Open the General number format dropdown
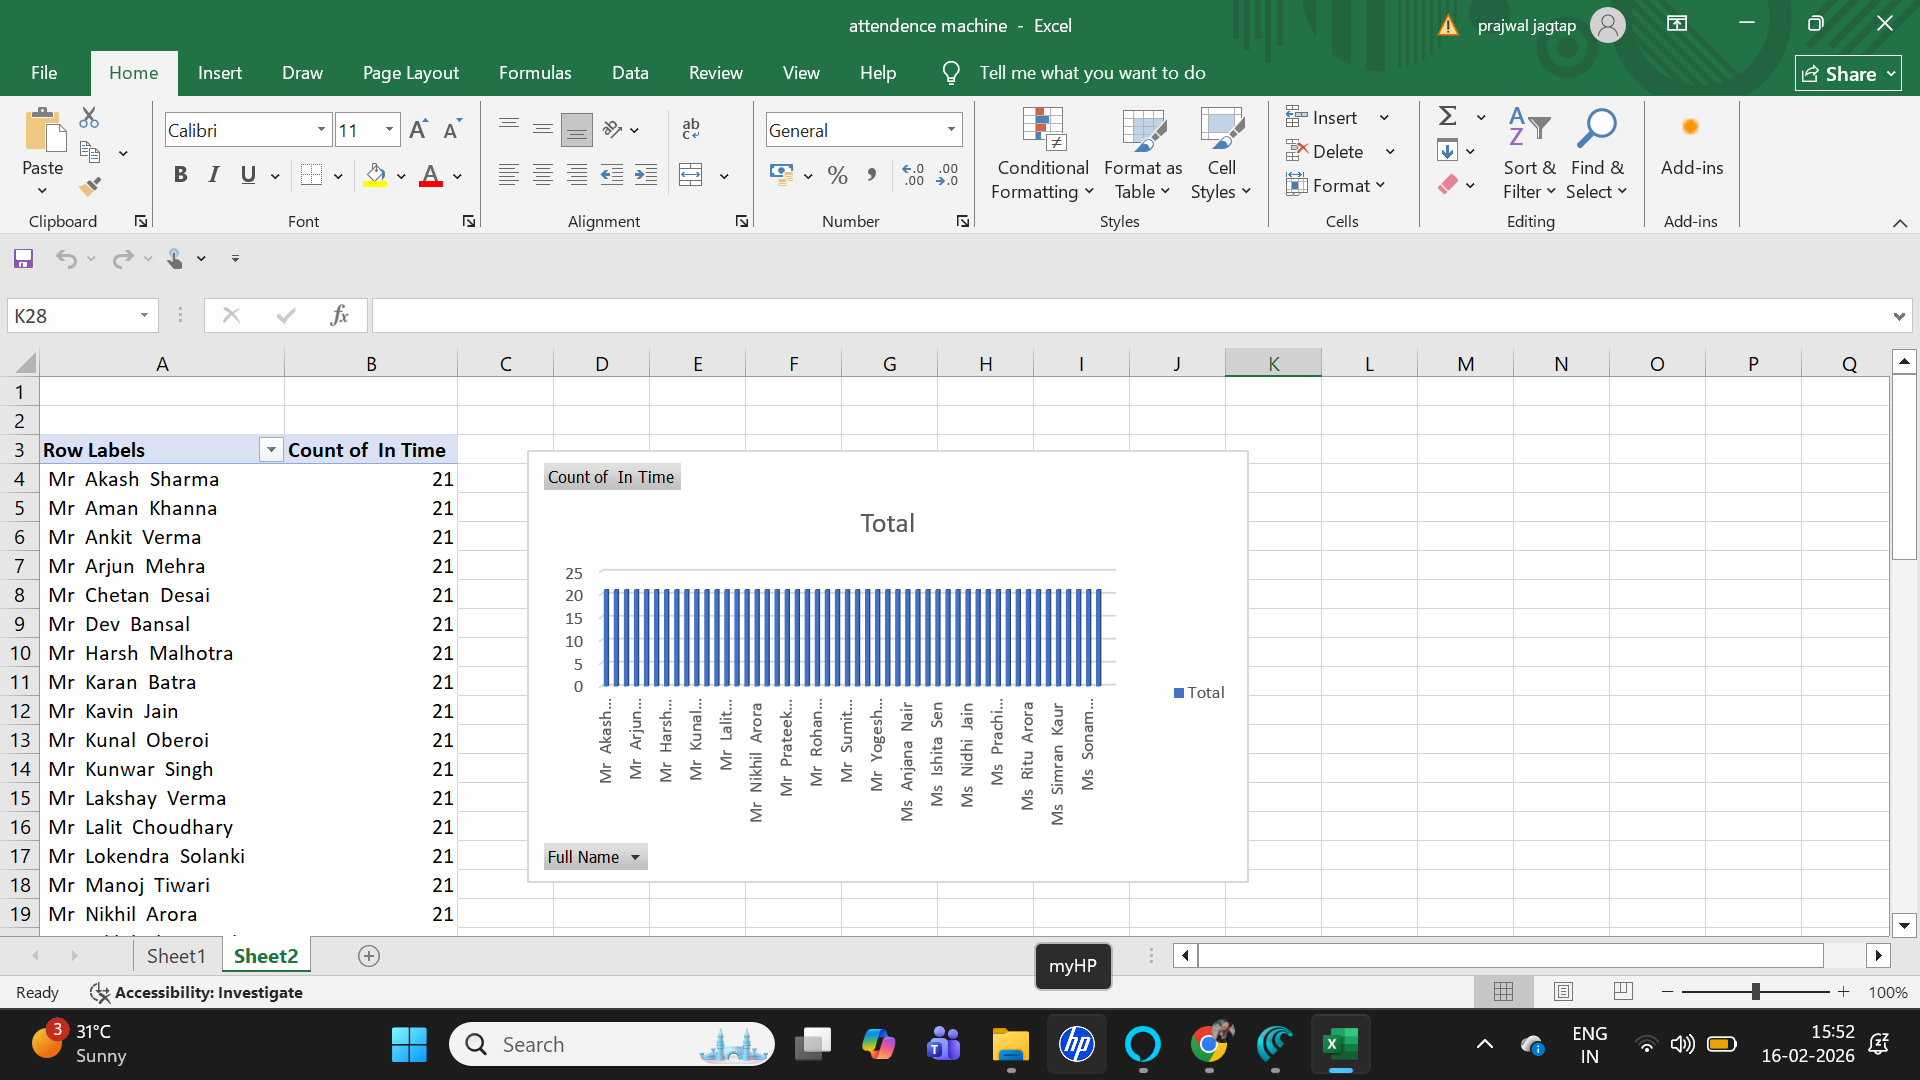Image resolution: width=1920 pixels, height=1080 pixels. [x=951, y=130]
